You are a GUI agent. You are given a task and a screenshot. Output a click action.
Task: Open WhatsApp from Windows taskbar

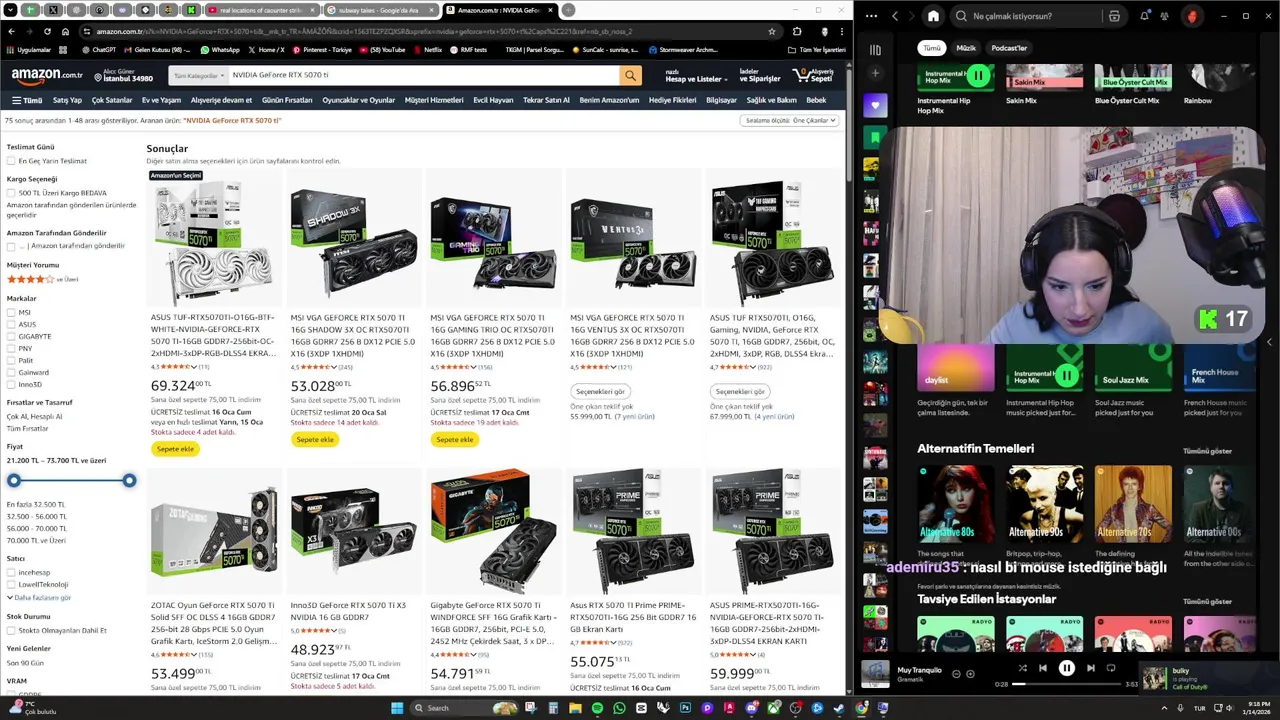619,708
